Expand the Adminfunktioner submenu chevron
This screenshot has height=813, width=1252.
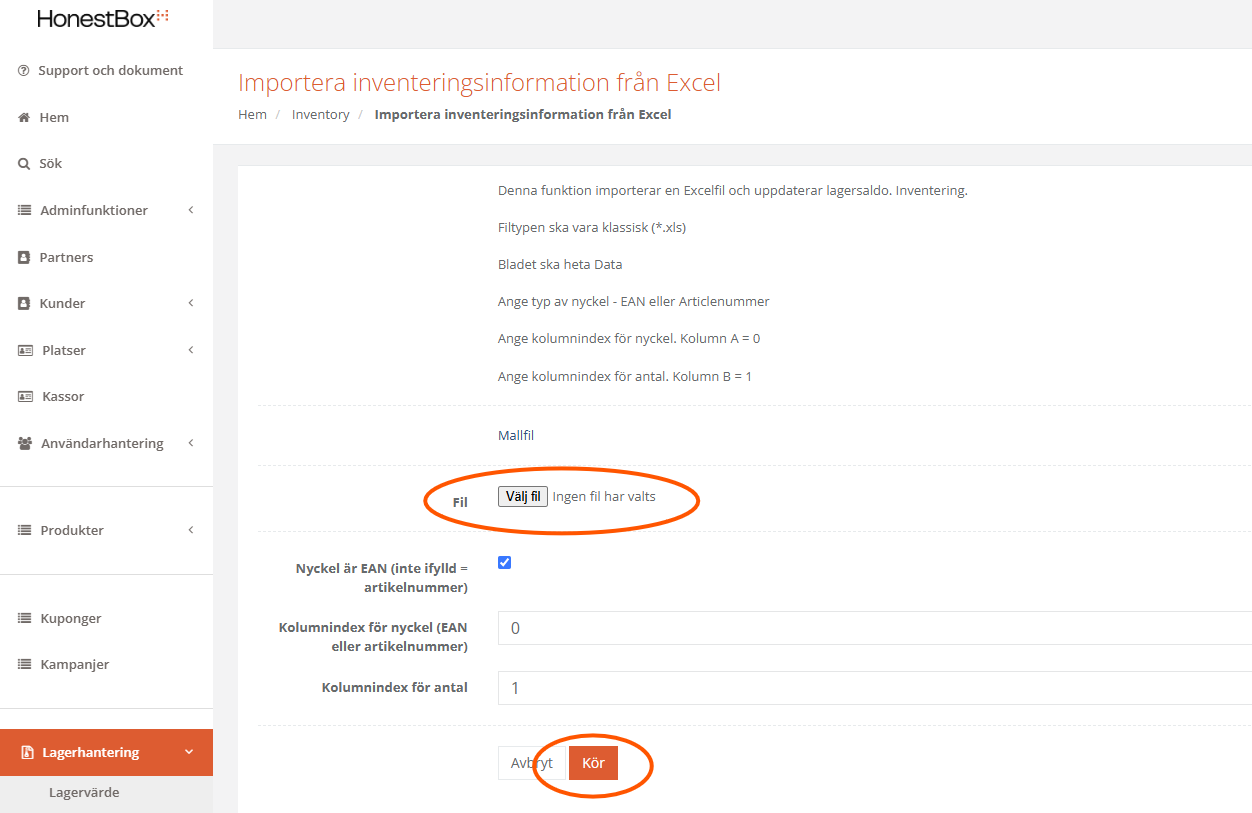click(190, 210)
